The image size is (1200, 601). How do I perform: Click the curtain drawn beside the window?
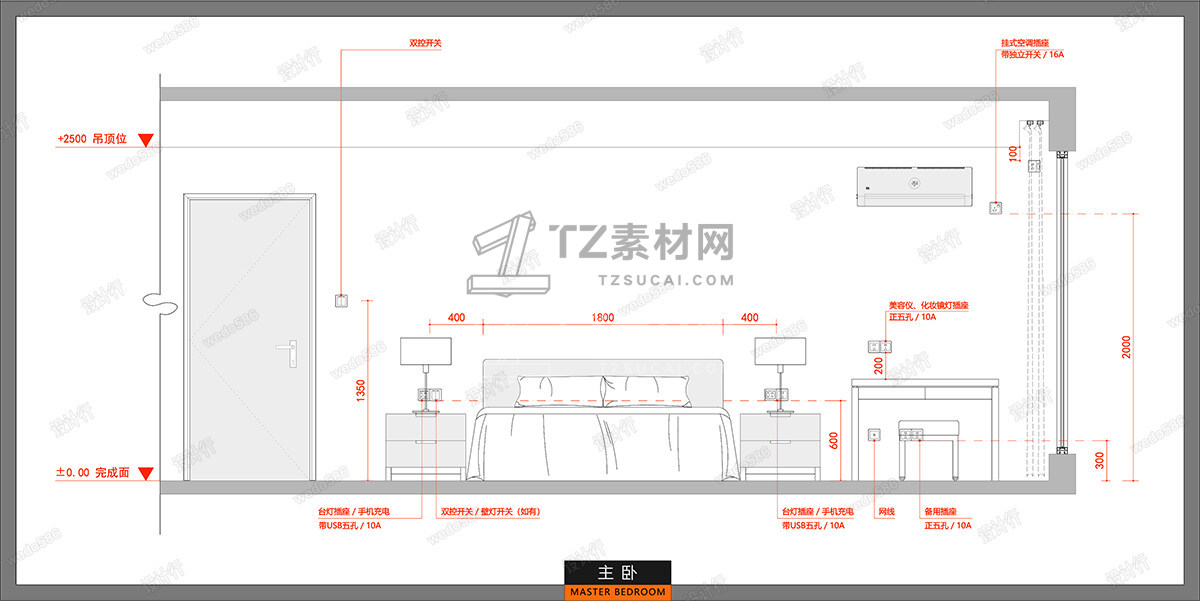[x=1035, y=300]
